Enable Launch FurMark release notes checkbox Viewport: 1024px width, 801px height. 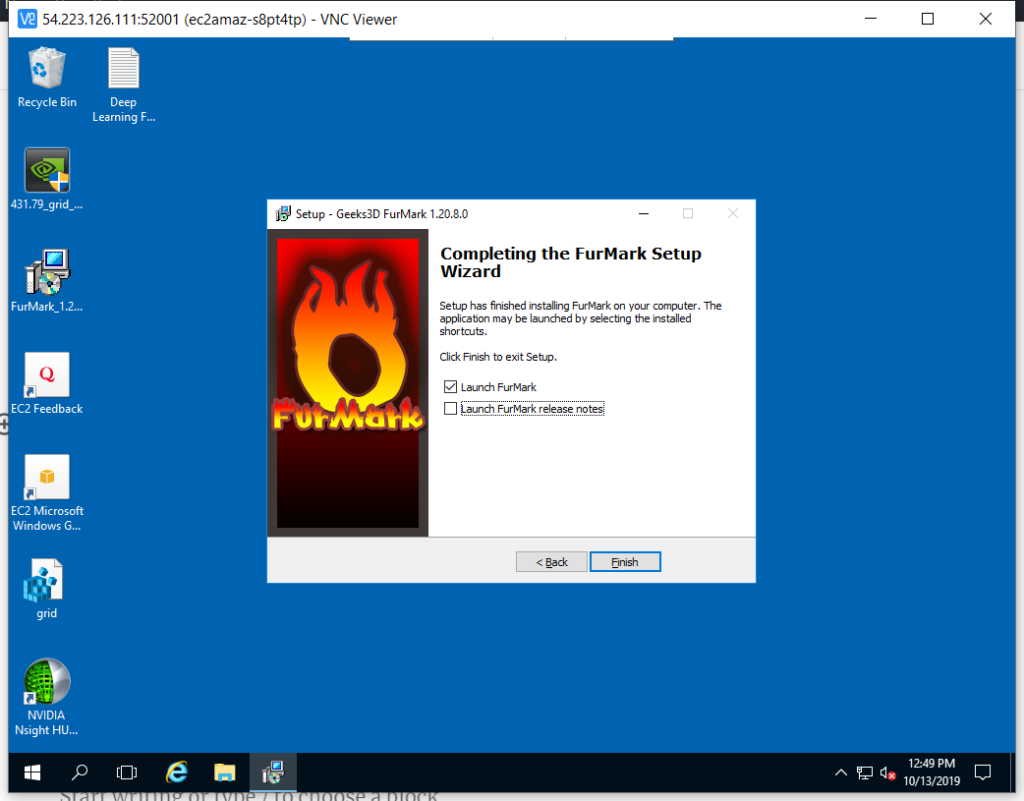(450, 408)
